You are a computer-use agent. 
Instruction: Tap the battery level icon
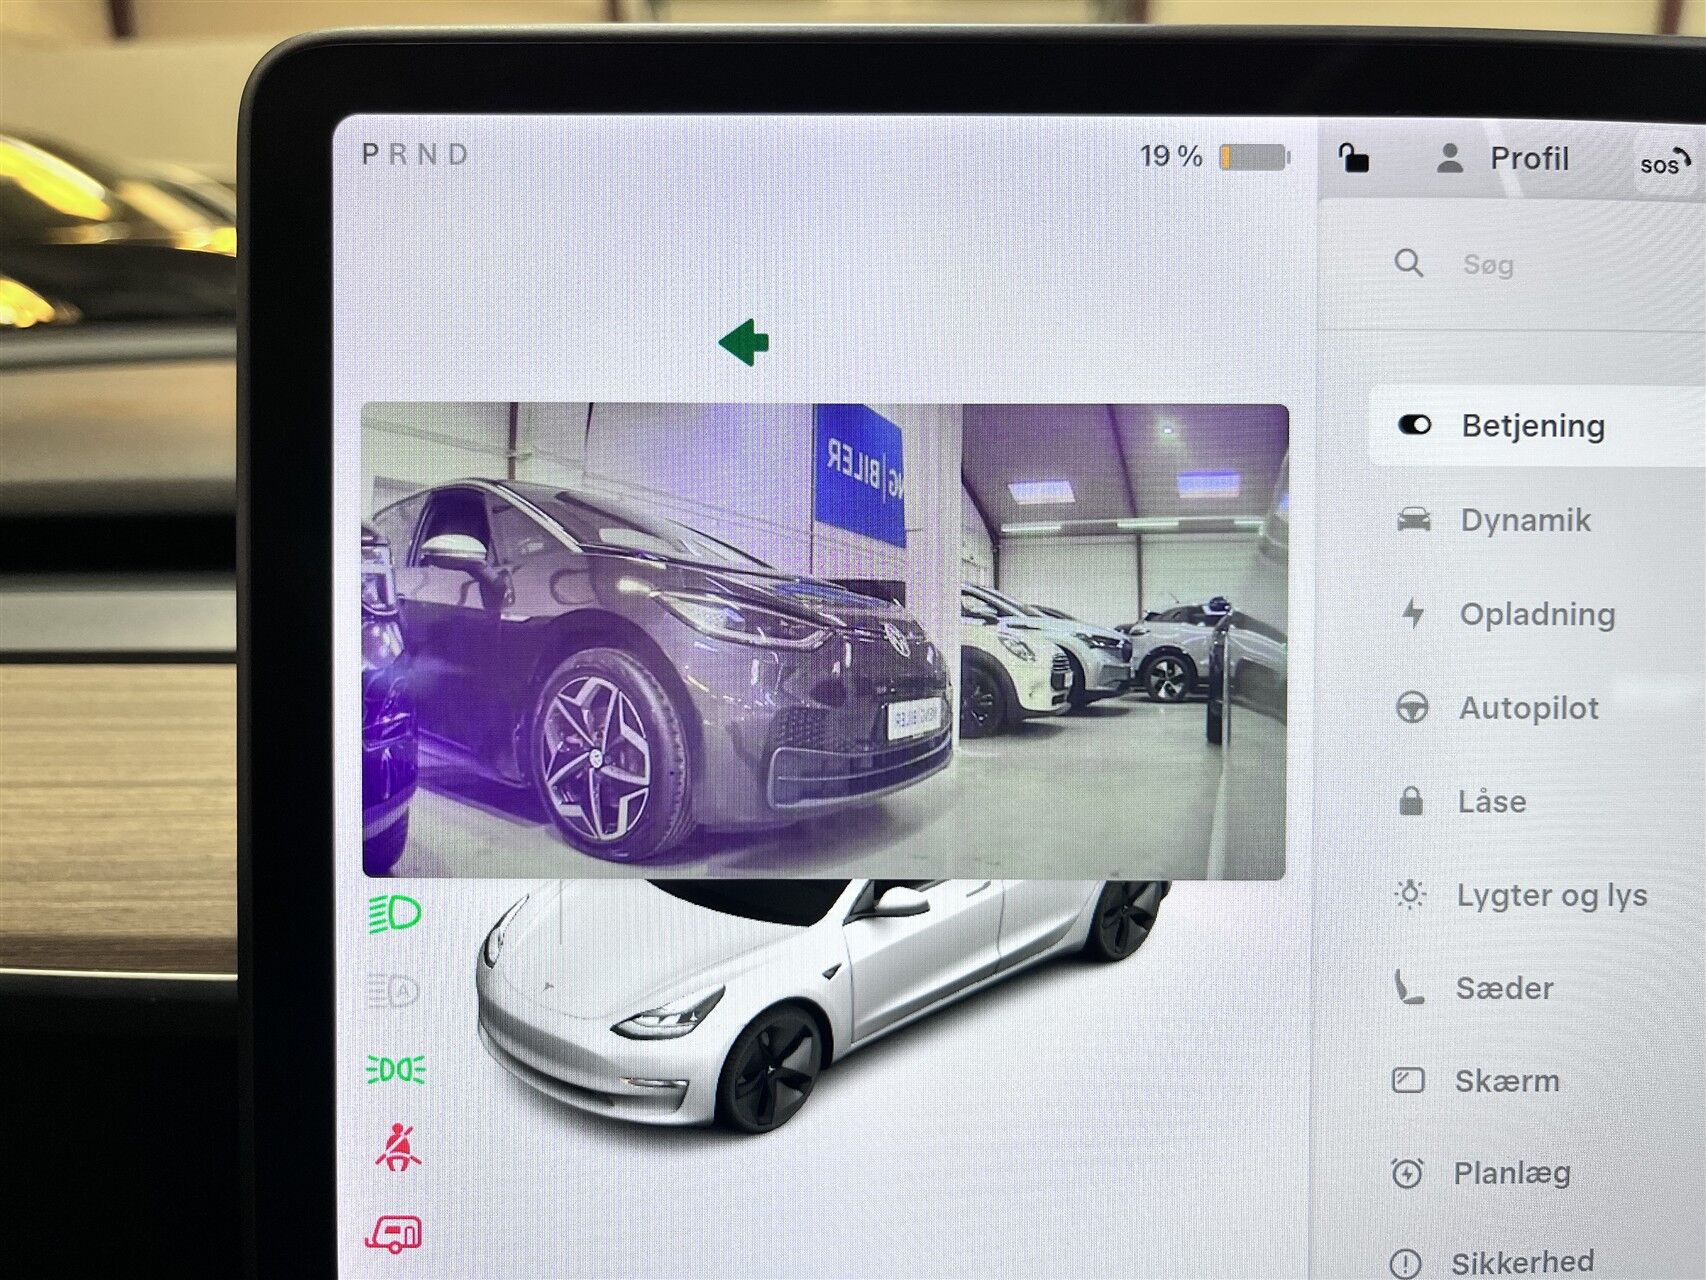[x=1254, y=157]
